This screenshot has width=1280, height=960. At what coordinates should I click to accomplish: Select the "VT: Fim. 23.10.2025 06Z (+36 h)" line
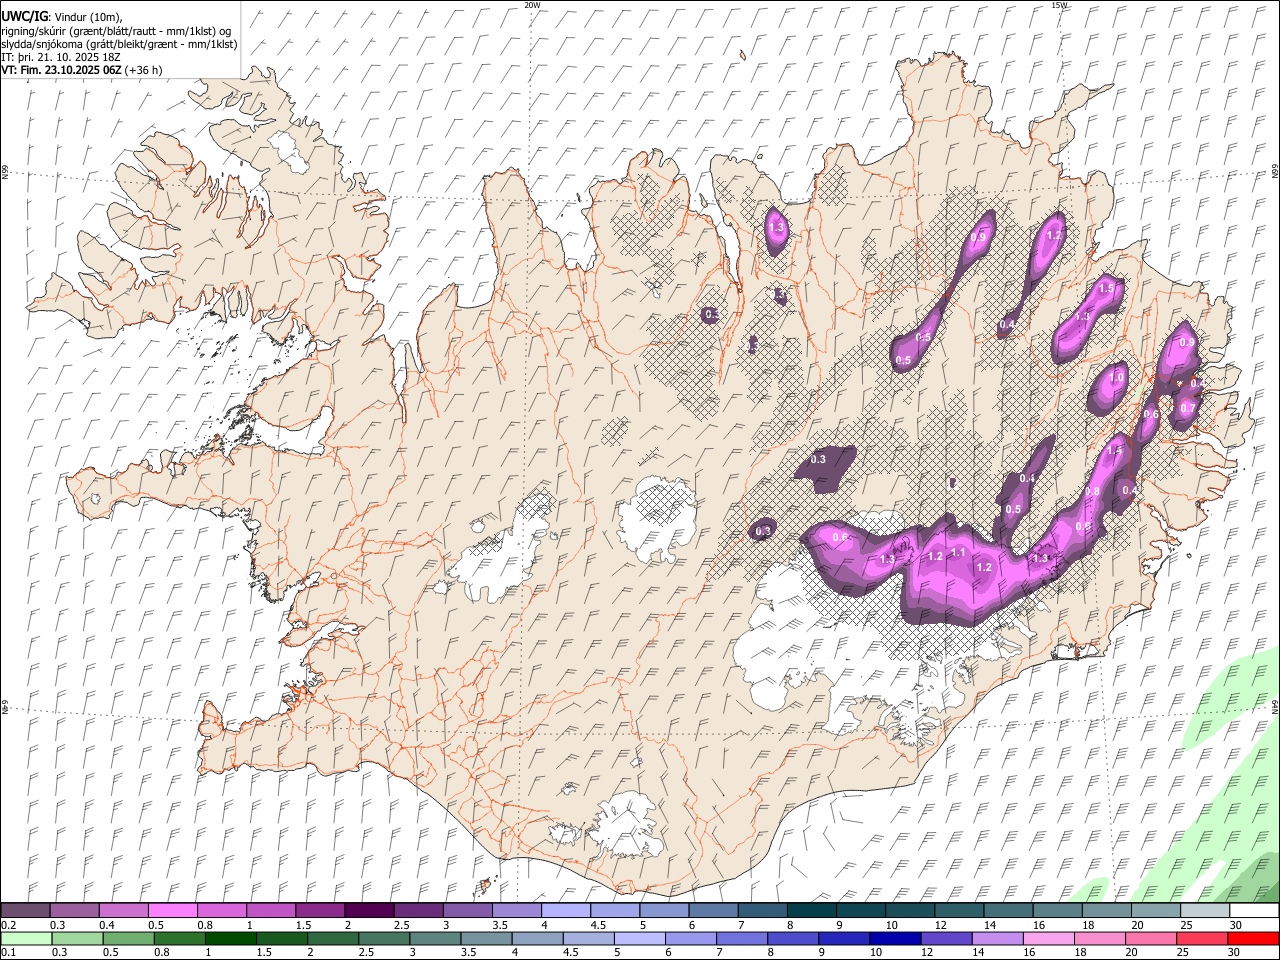[82, 70]
